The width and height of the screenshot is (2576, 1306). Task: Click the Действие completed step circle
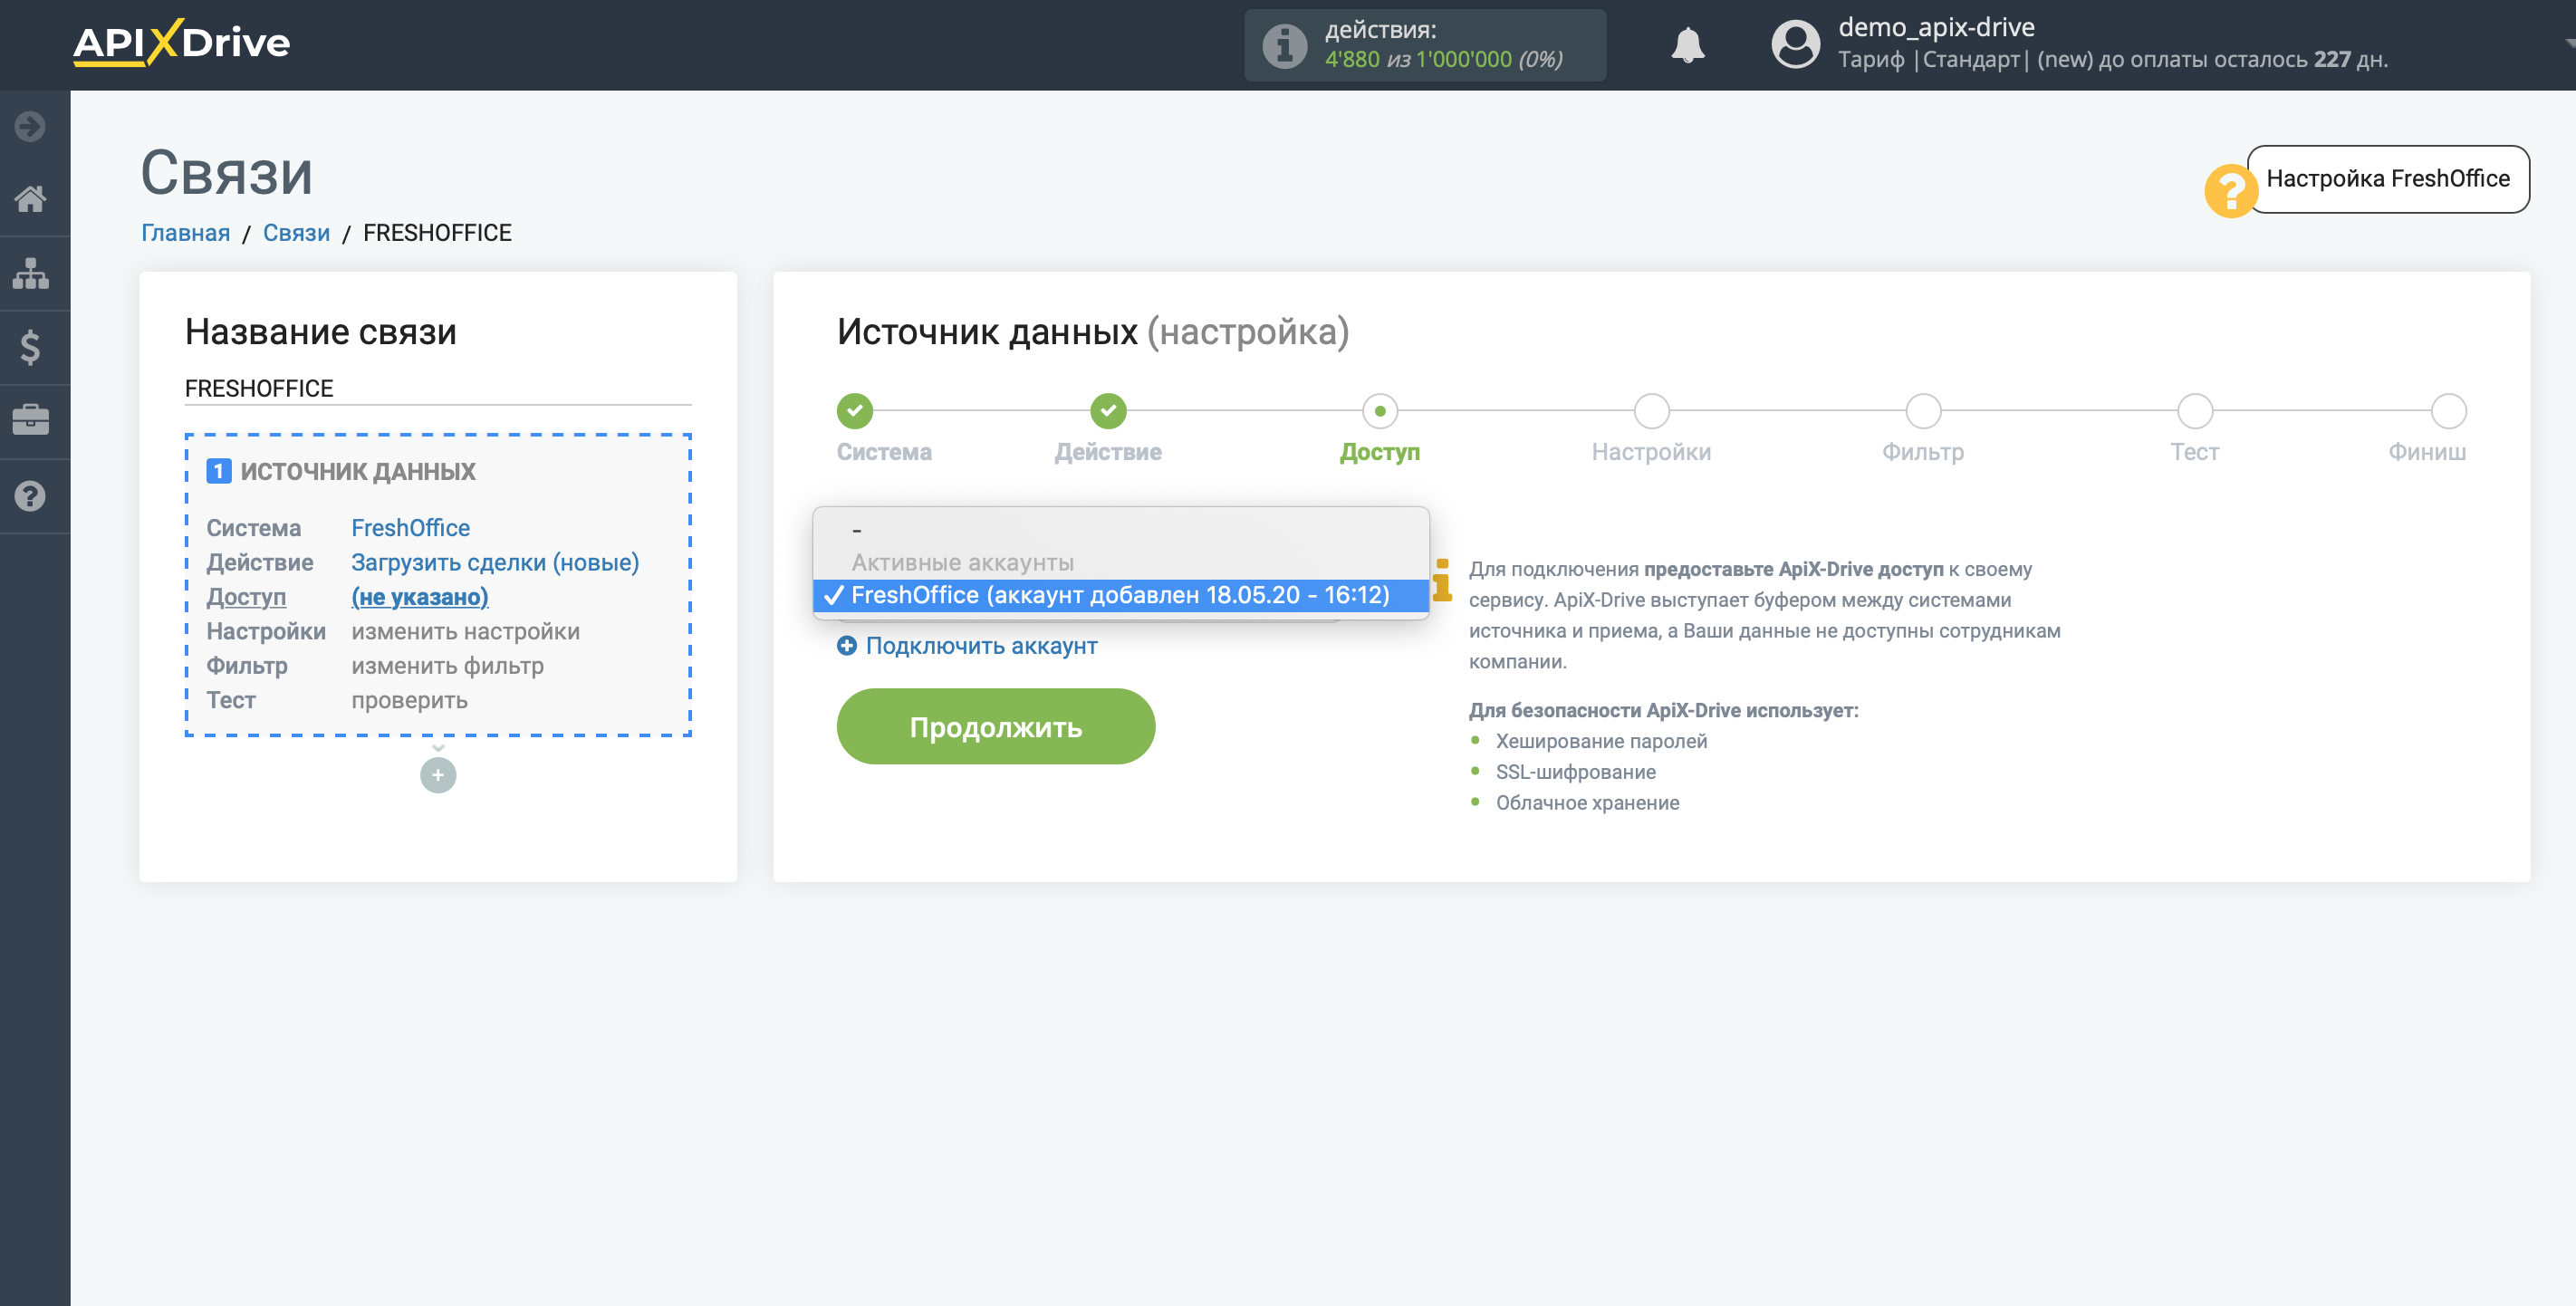[1108, 410]
